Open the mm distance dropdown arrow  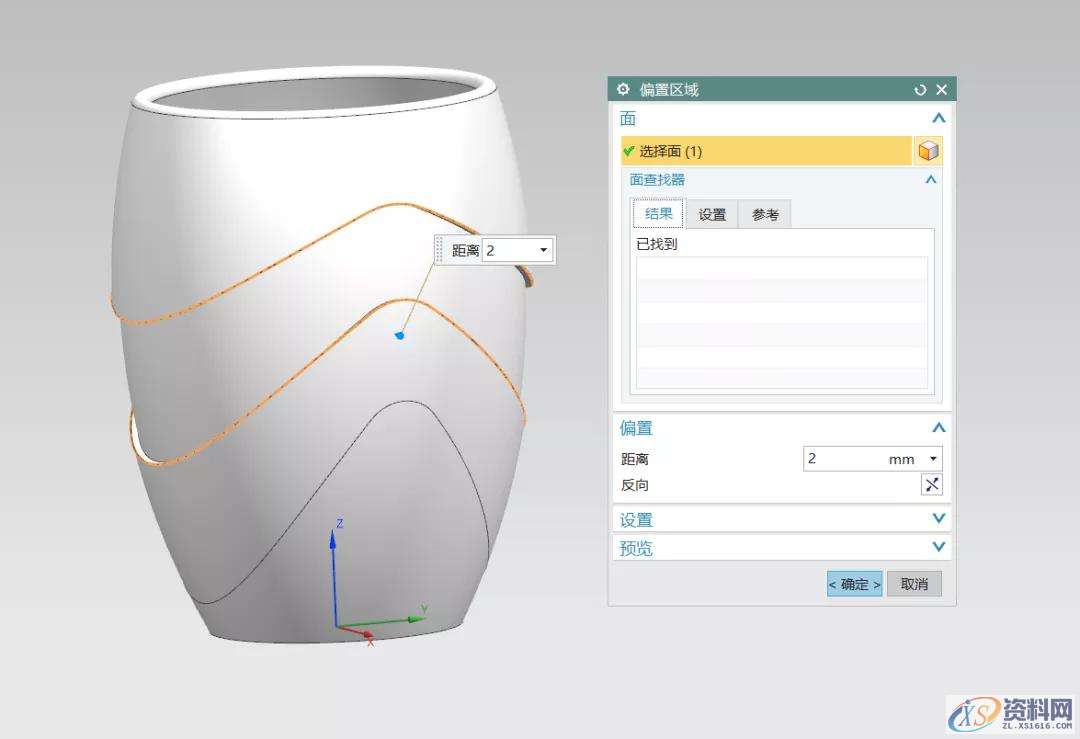pos(933,459)
